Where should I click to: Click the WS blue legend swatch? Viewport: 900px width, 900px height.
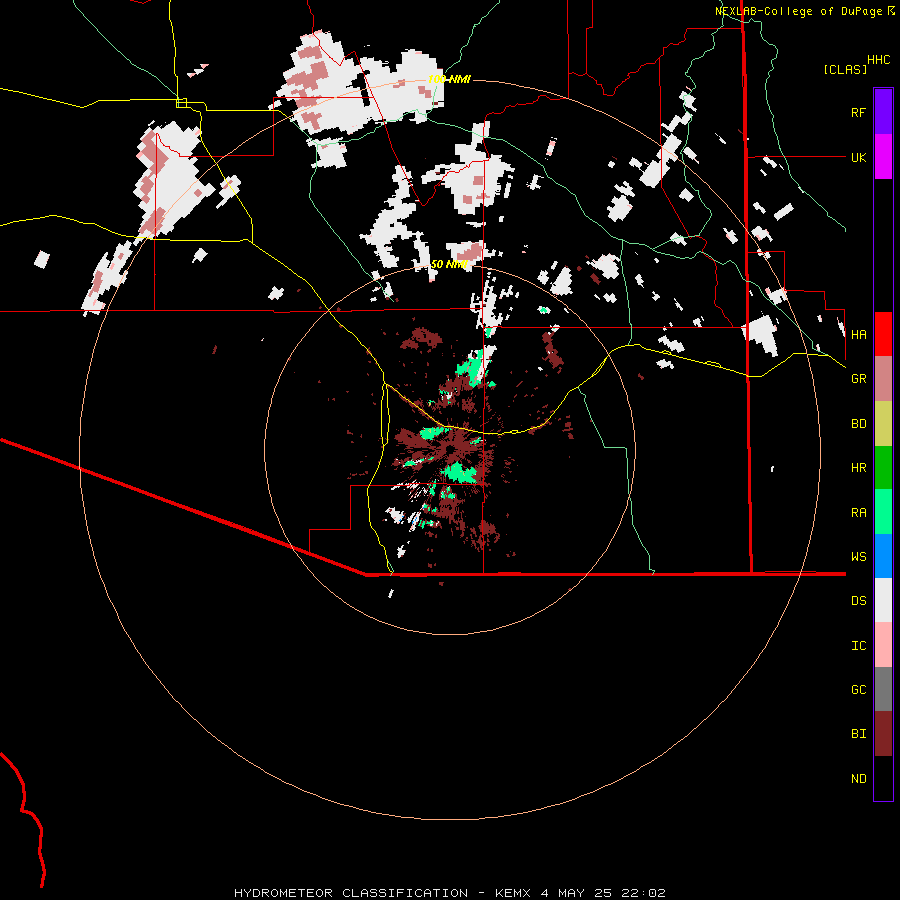click(x=883, y=556)
